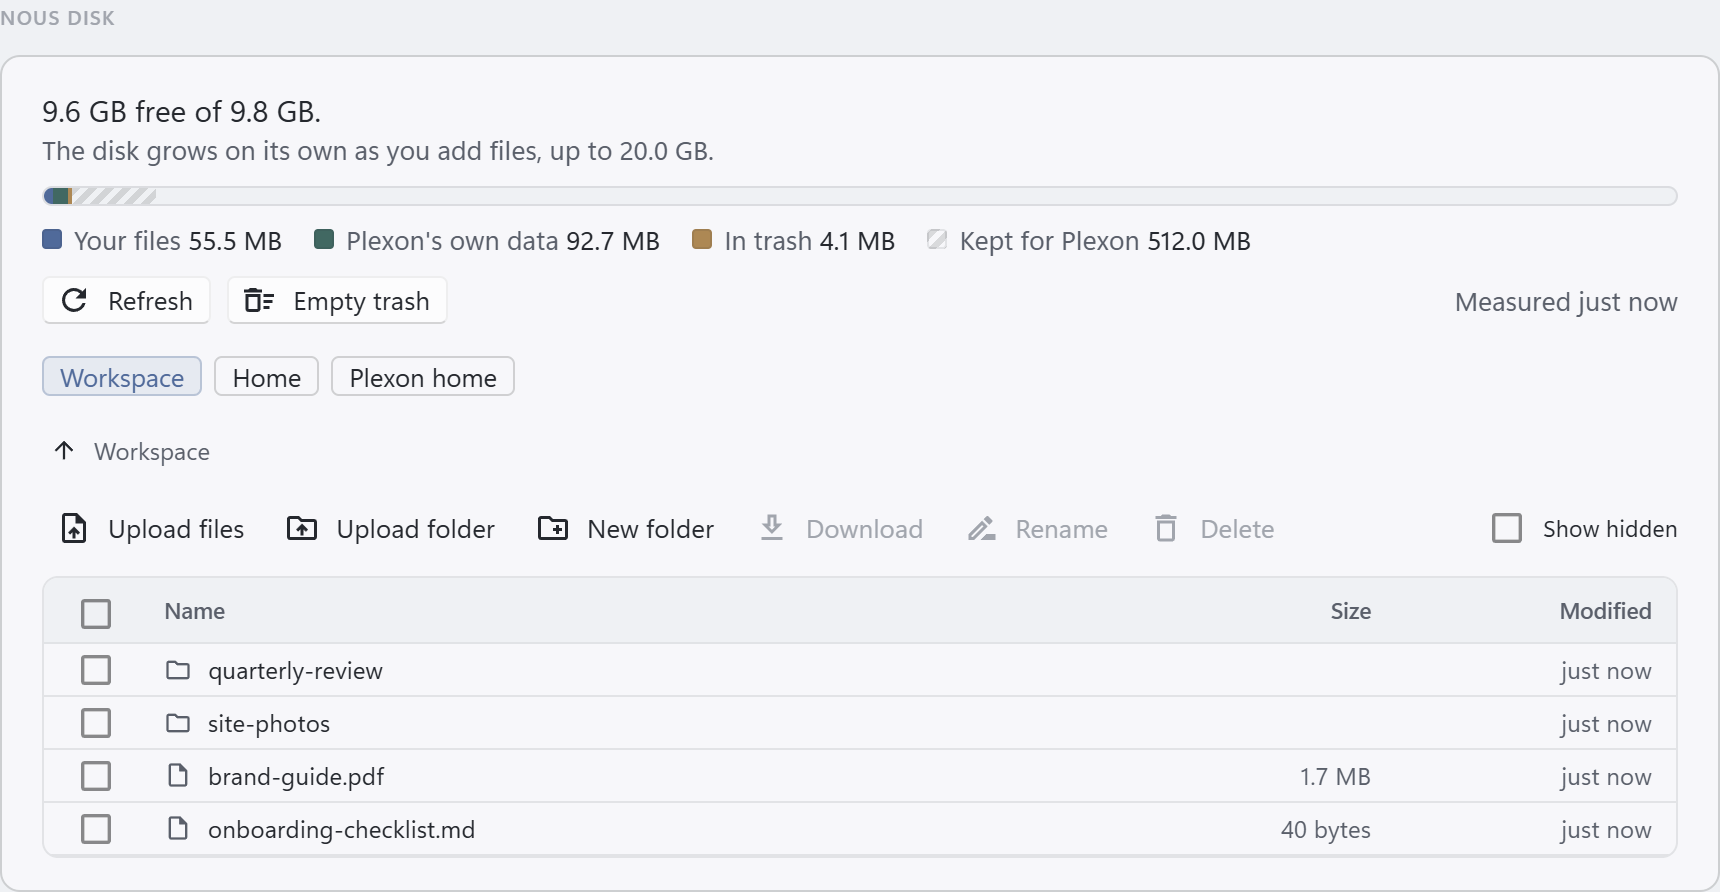
Task: Click the blue Your files legend swatch
Action: [x=52, y=239]
